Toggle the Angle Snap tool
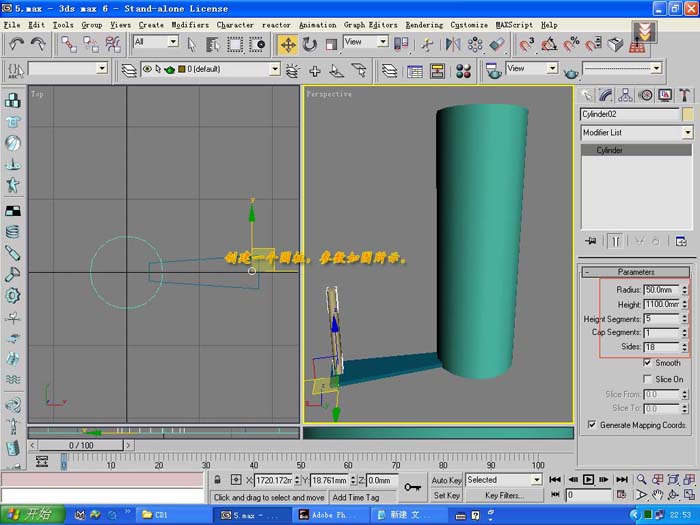 [x=549, y=45]
